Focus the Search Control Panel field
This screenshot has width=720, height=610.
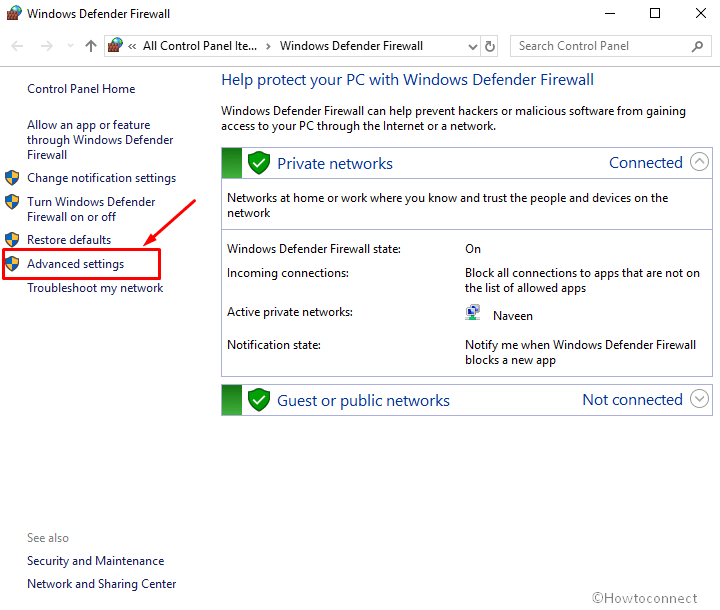[x=610, y=46]
